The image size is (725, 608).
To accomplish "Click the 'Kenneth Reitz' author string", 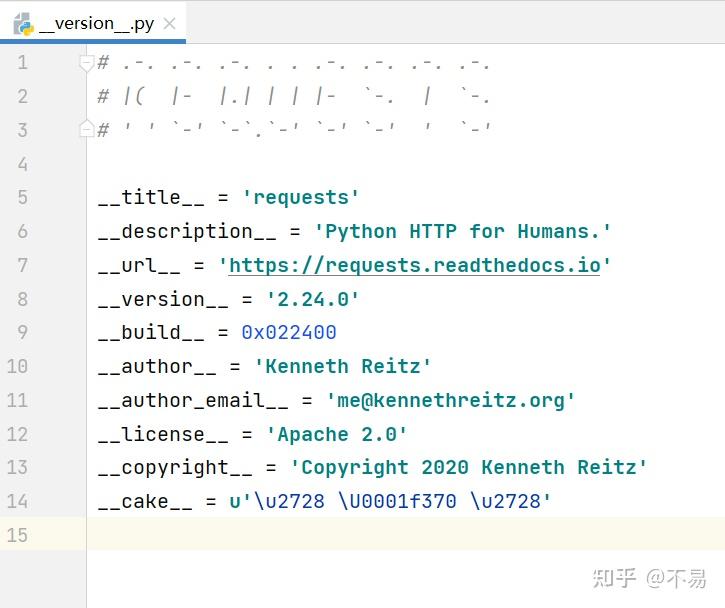I will (x=343, y=367).
